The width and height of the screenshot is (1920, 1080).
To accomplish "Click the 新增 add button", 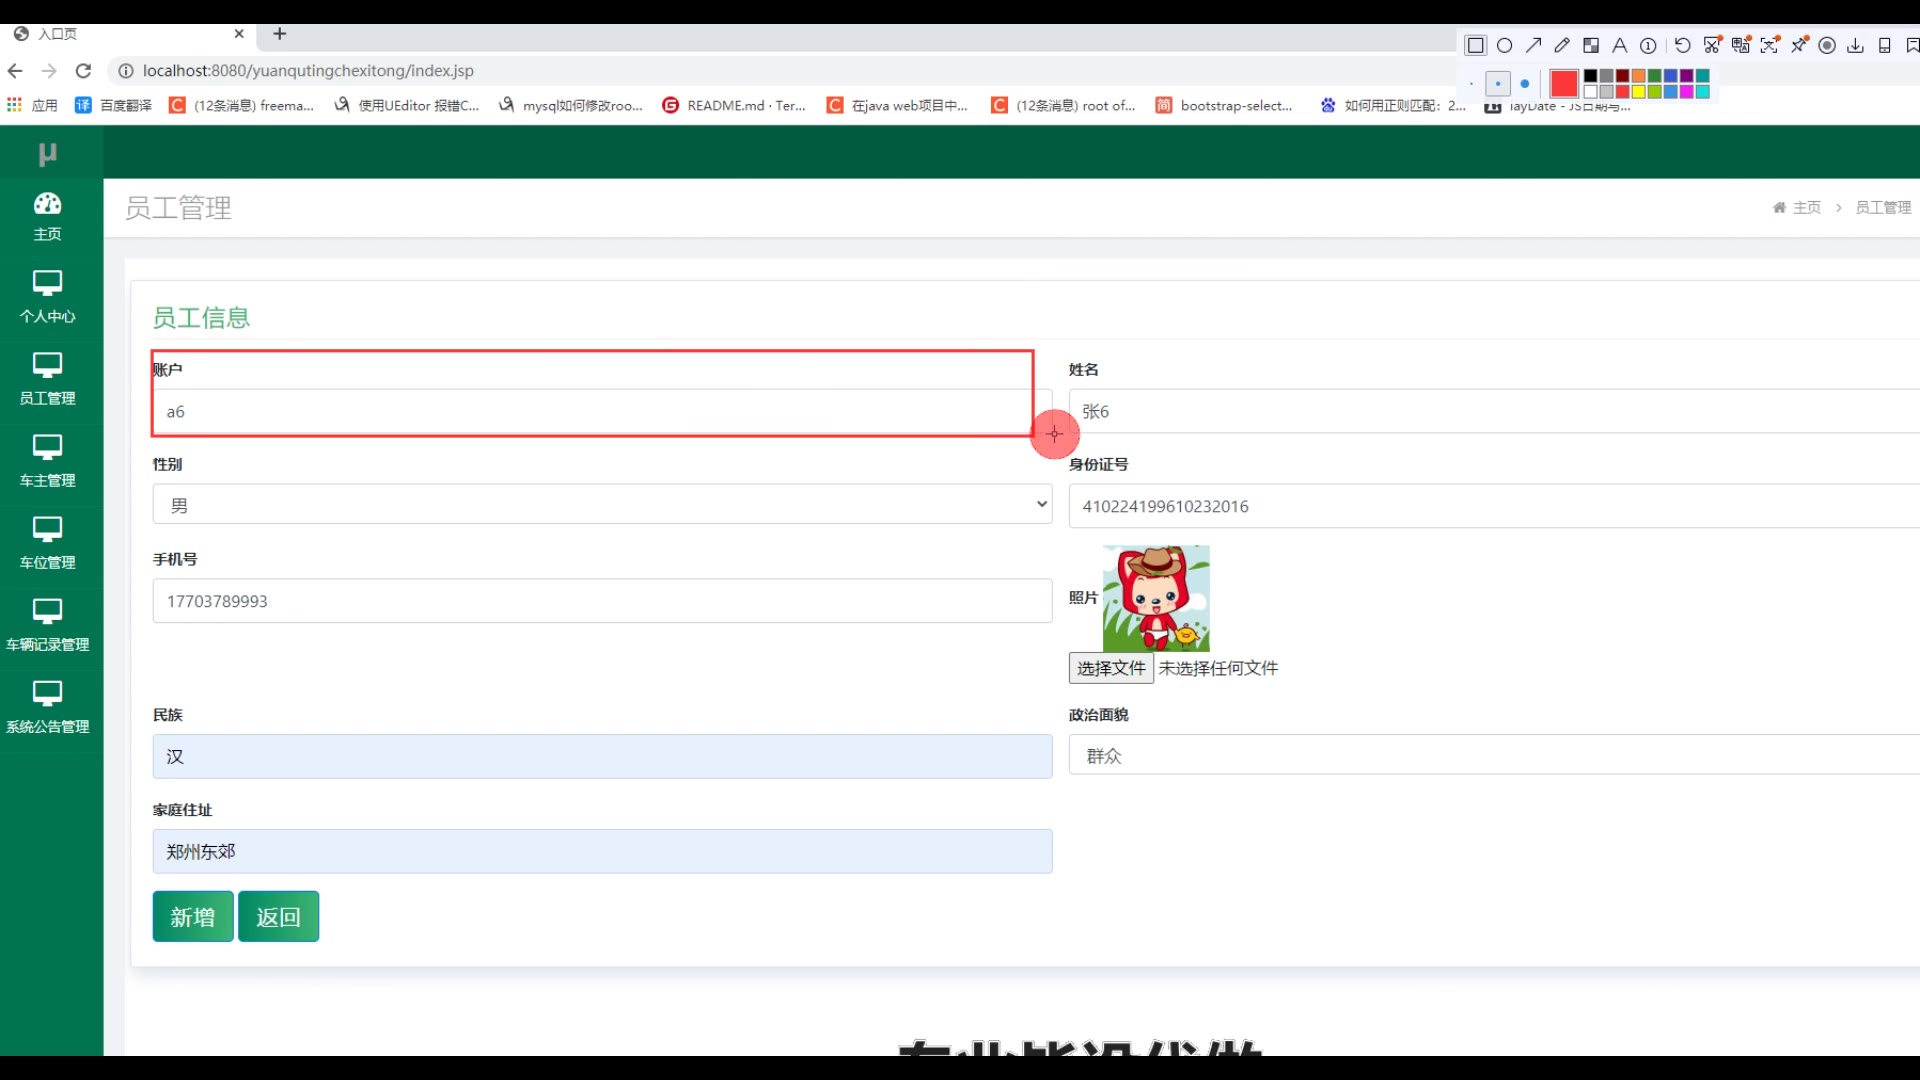I will 193,916.
